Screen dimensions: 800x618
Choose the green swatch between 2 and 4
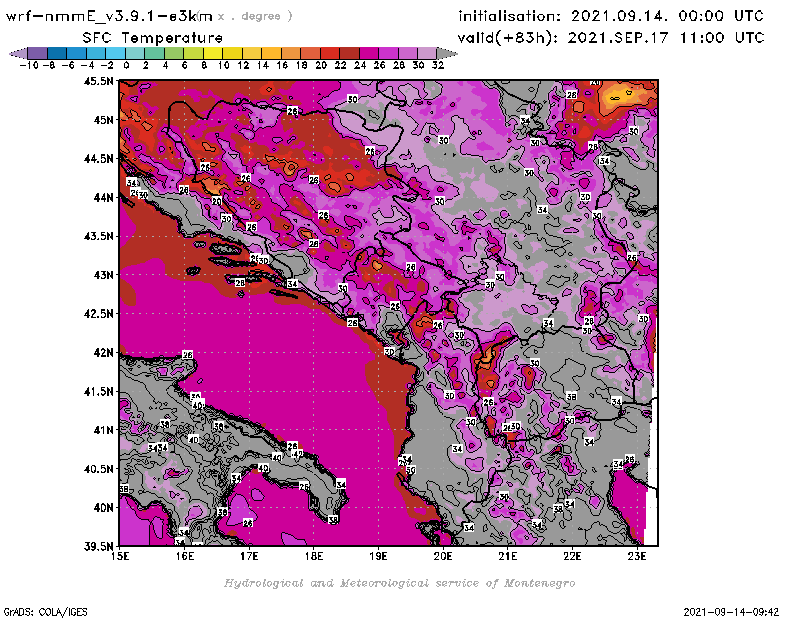click(x=155, y=53)
